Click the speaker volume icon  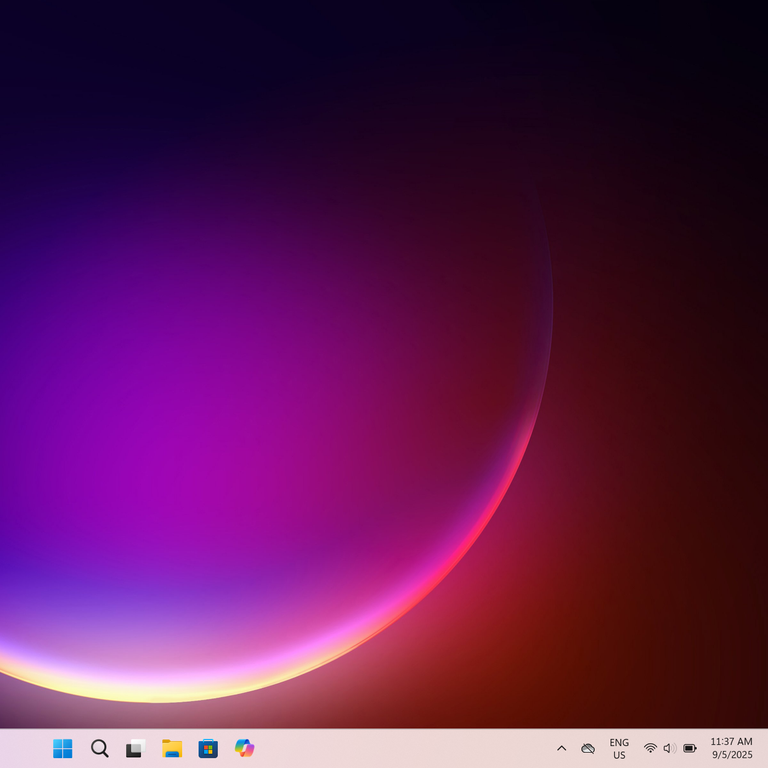click(x=669, y=748)
